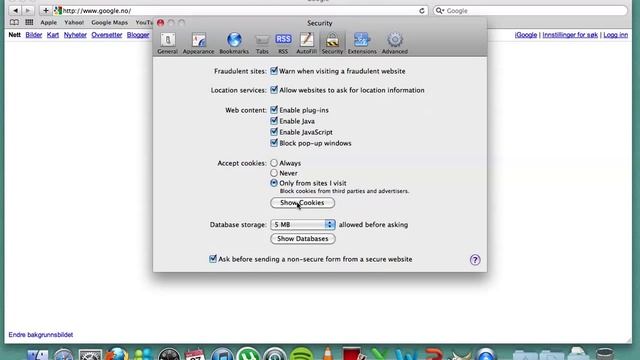
Task: Toggle Block pop-up windows
Action: point(274,143)
